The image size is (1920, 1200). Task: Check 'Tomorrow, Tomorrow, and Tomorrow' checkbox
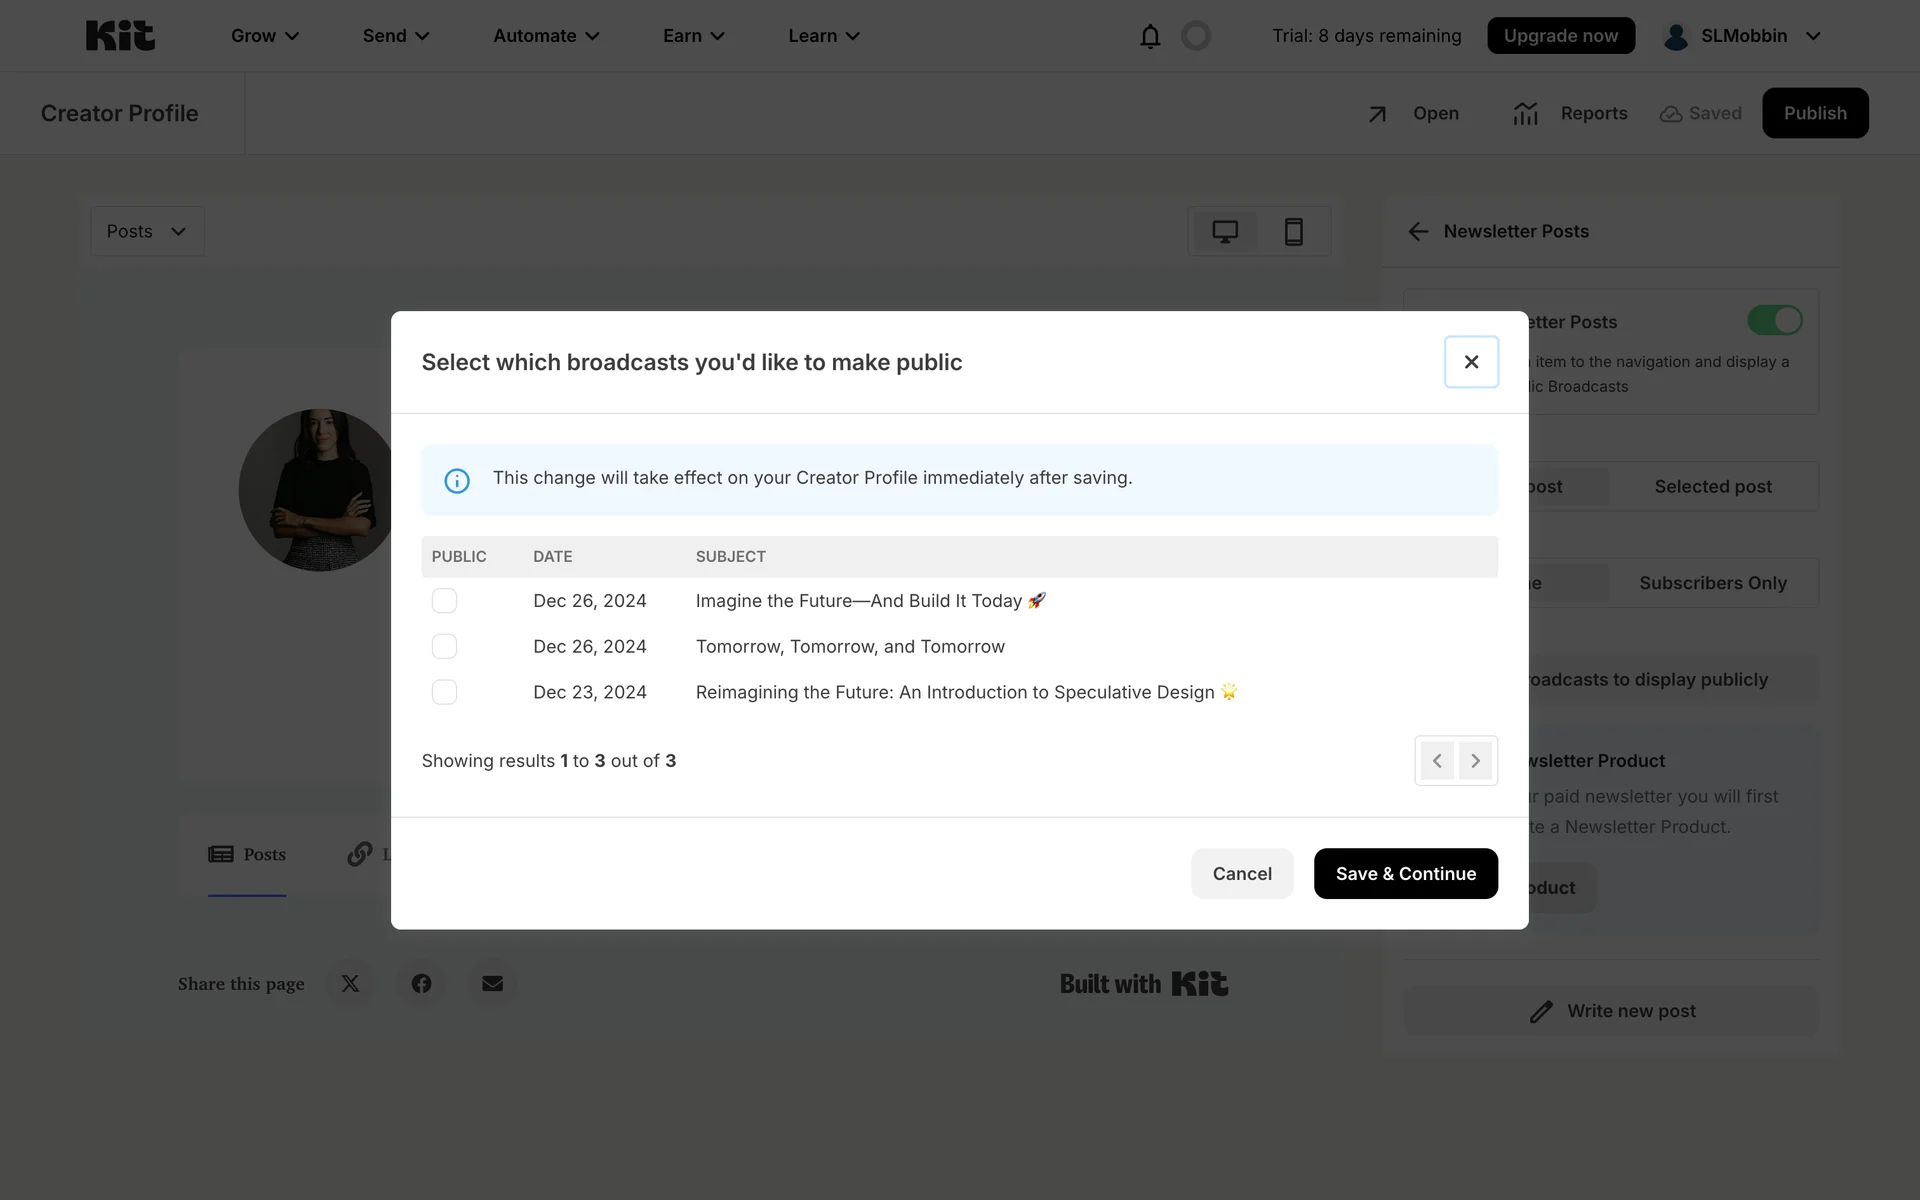444,647
